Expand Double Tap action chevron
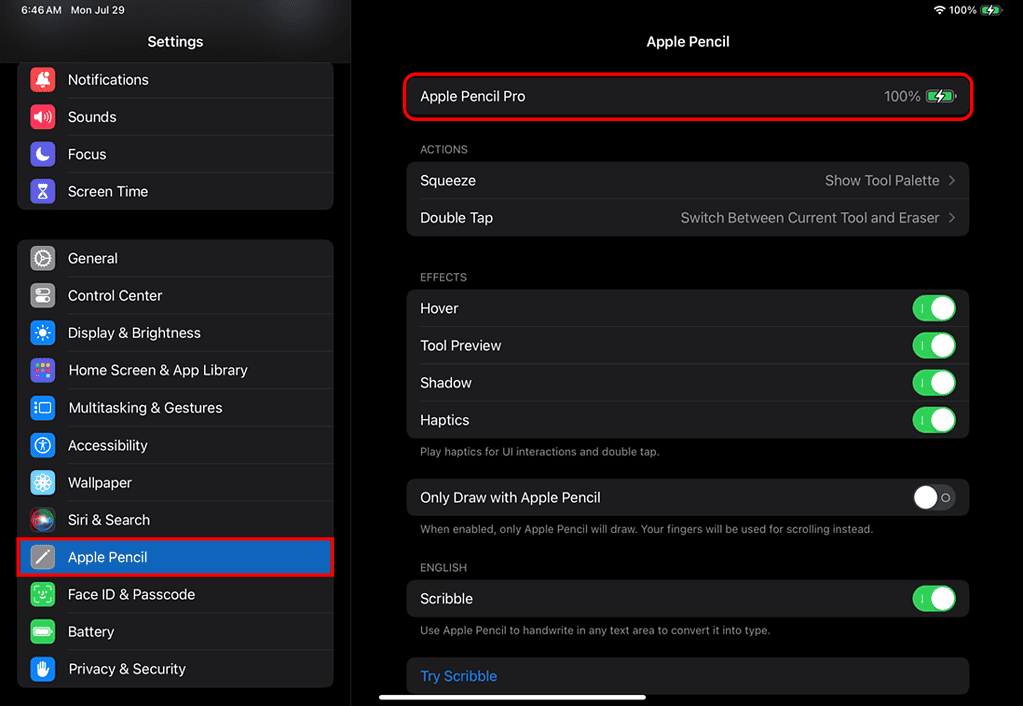 point(951,218)
